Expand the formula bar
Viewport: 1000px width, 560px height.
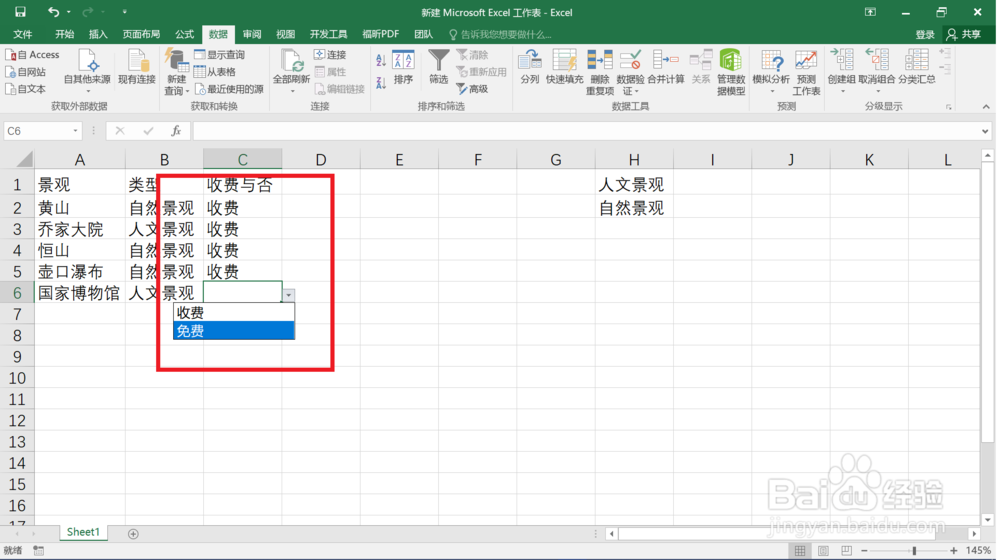985,131
